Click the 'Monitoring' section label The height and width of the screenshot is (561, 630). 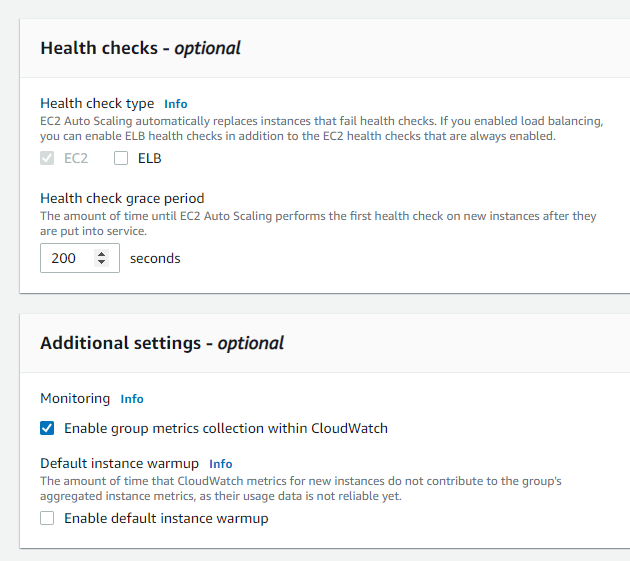coord(75,398)
